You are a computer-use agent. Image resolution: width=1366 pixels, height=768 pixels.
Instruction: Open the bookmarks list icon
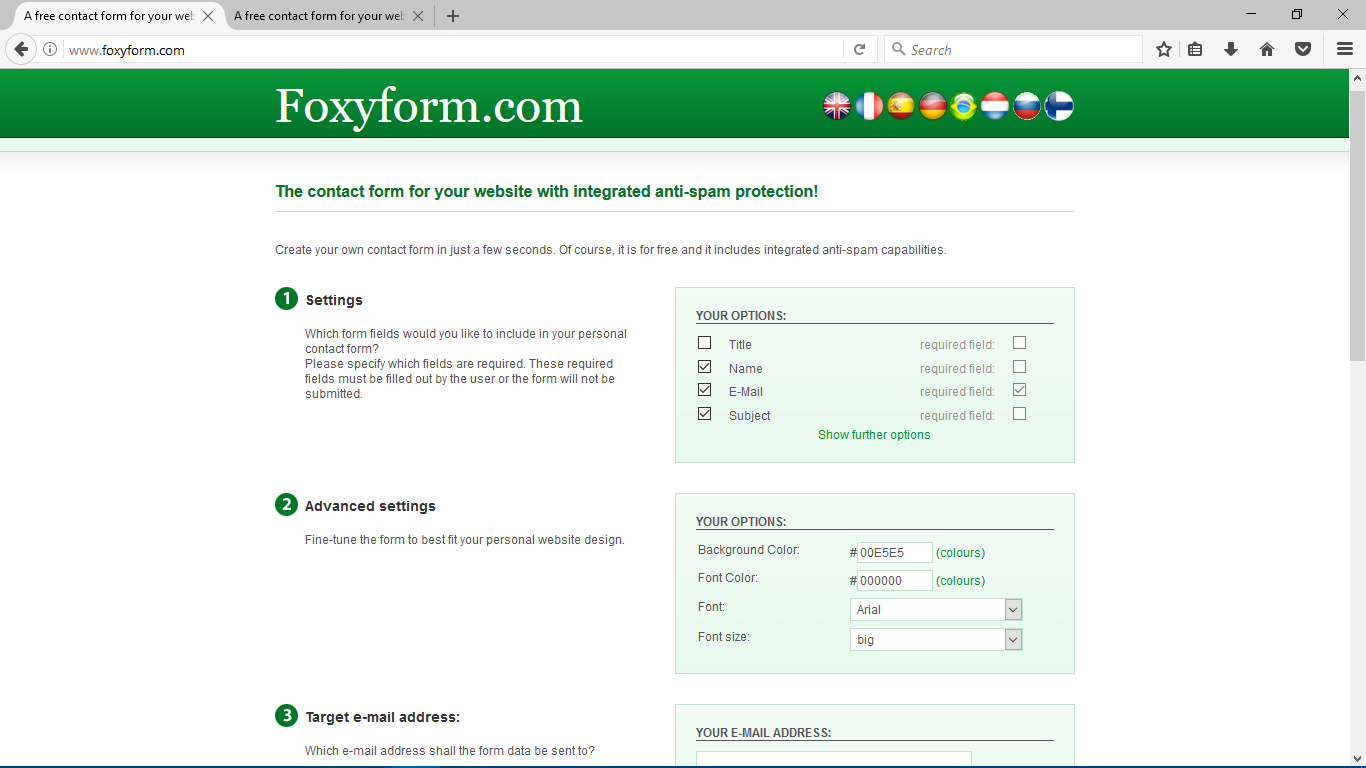point(1195,49)
